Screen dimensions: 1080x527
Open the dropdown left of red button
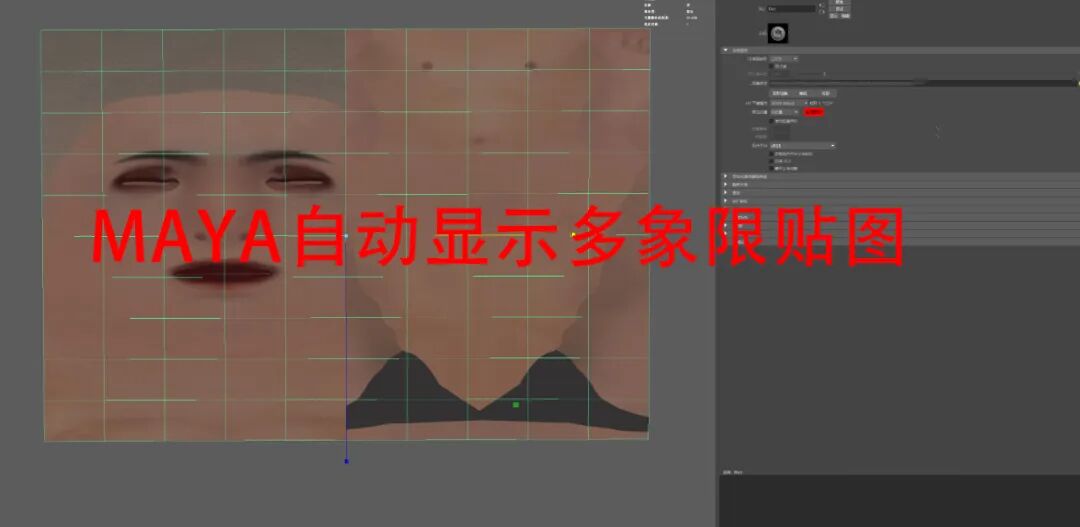[785, 112]
